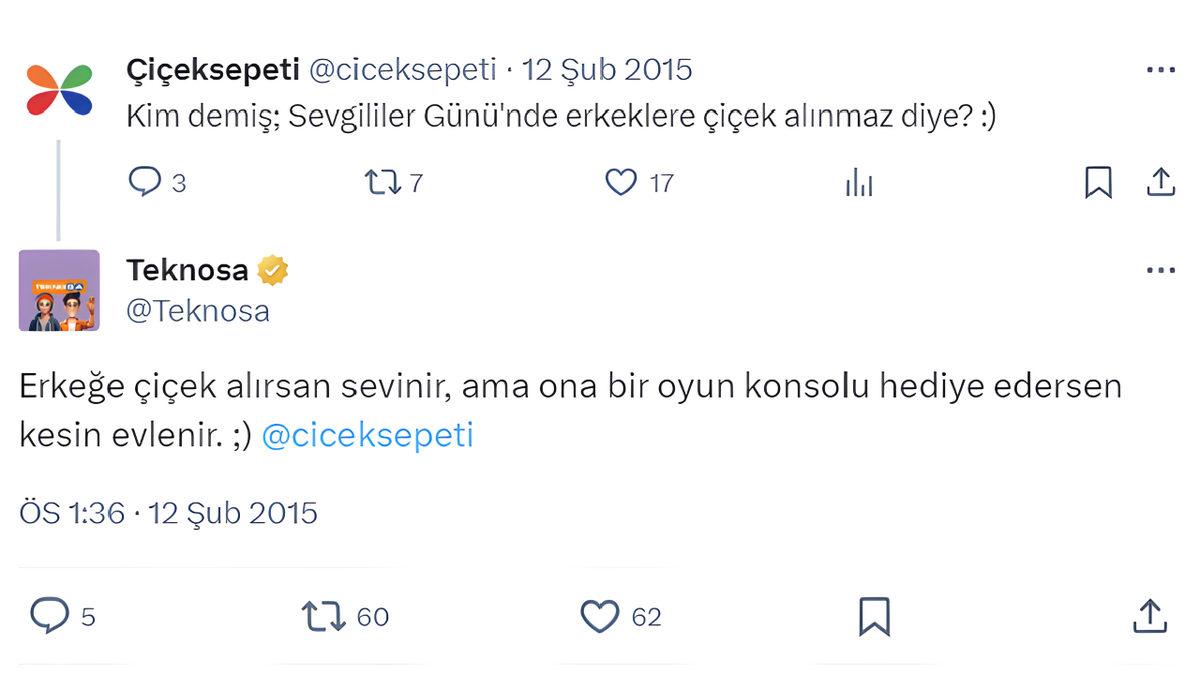View analytics for the Çiçeksepeti tweet
This screenshot has width=1200, height=675.
click(x=858, y=181)
